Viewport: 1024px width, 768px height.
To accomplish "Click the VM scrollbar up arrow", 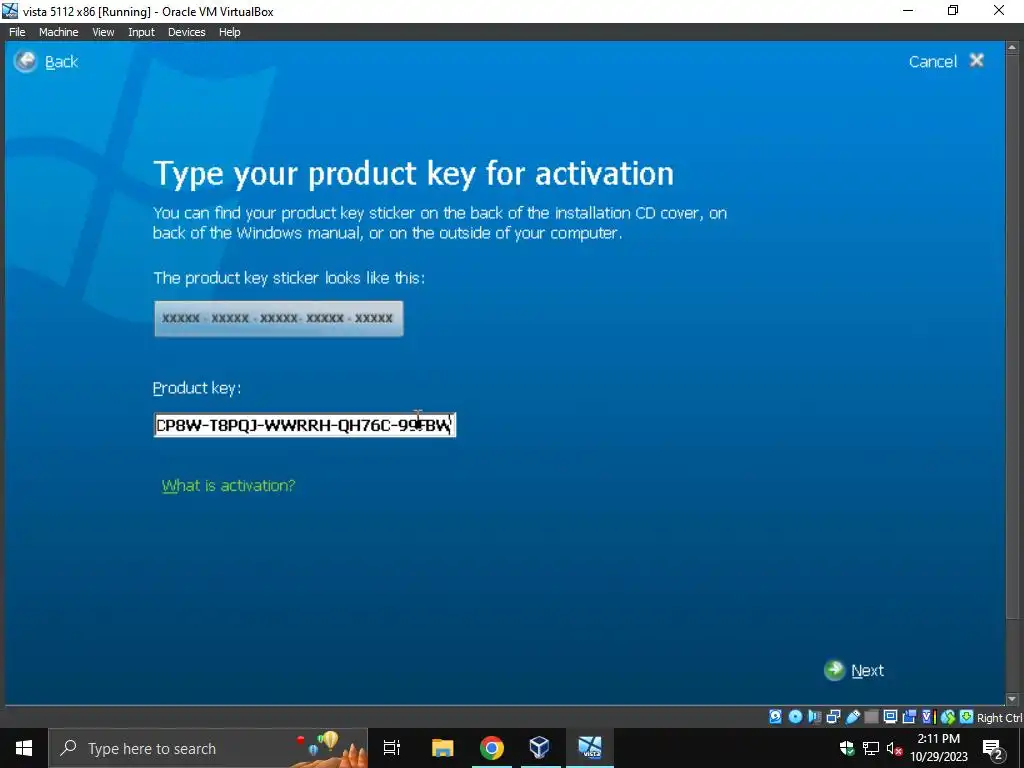I will 1012,48.
